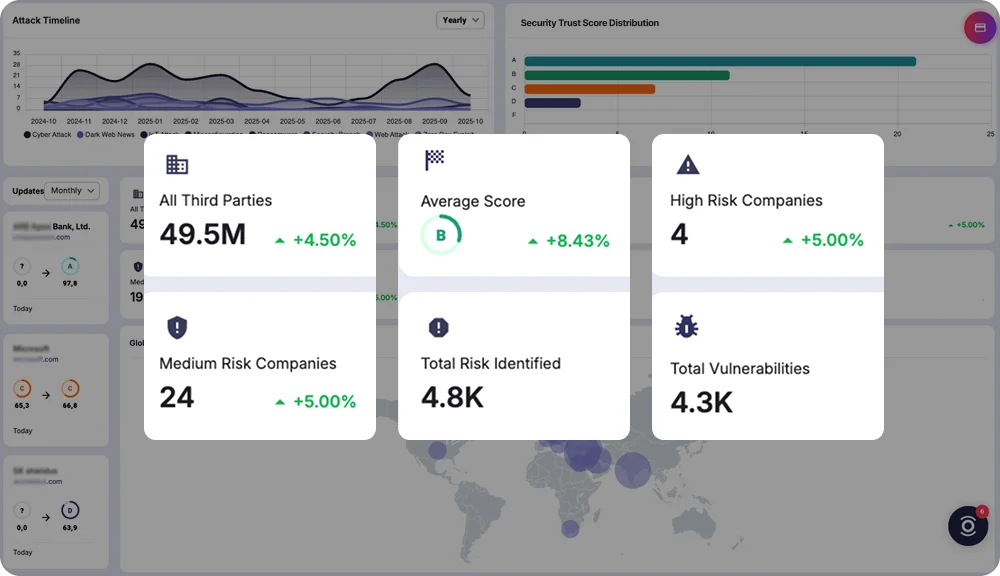This screenshot has height=576, width=1000.
Task: Click the +5.00% change in High Risk Companies card
Action: tap(832, 240)
